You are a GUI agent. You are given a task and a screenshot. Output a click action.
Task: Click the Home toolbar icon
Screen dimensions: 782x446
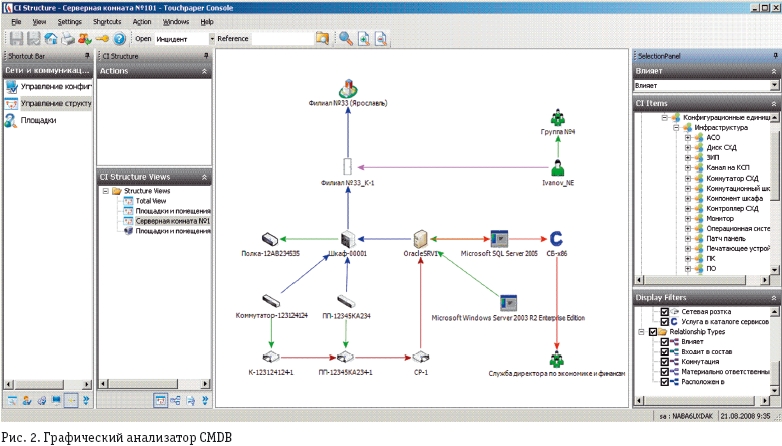51,39
